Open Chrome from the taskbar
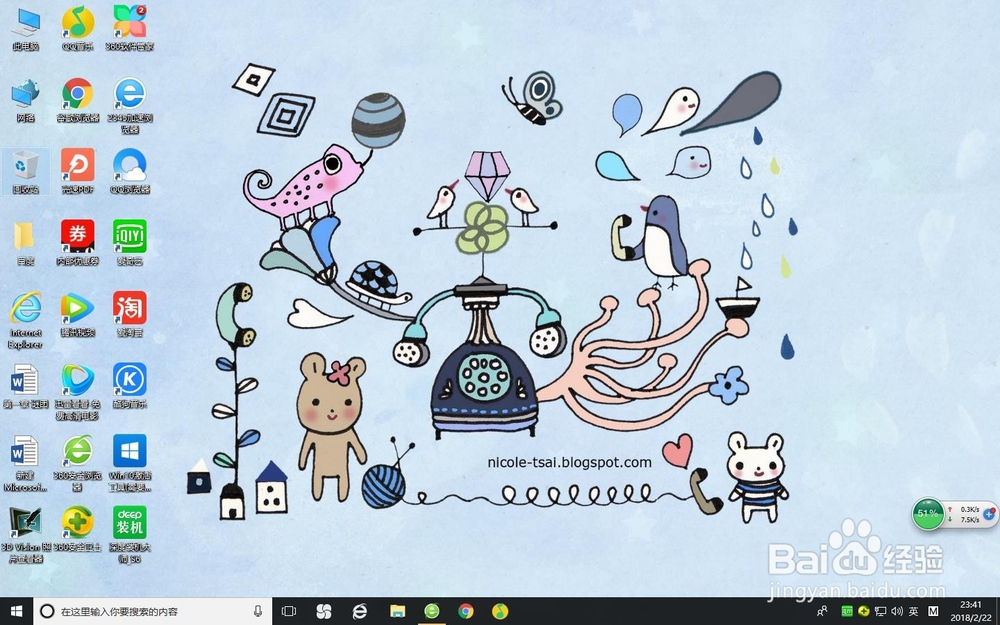1000x625 pixels. click(x=466, y=611)
